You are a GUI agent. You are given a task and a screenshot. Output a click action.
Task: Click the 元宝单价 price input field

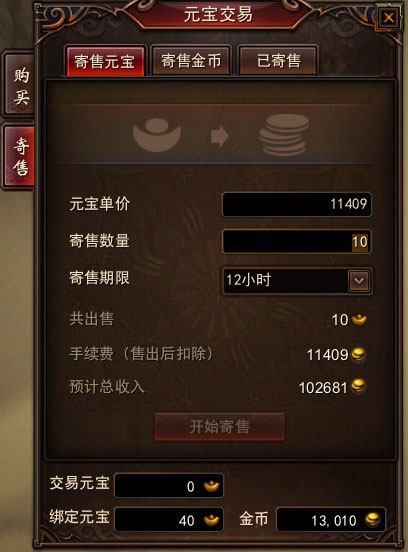297,204
